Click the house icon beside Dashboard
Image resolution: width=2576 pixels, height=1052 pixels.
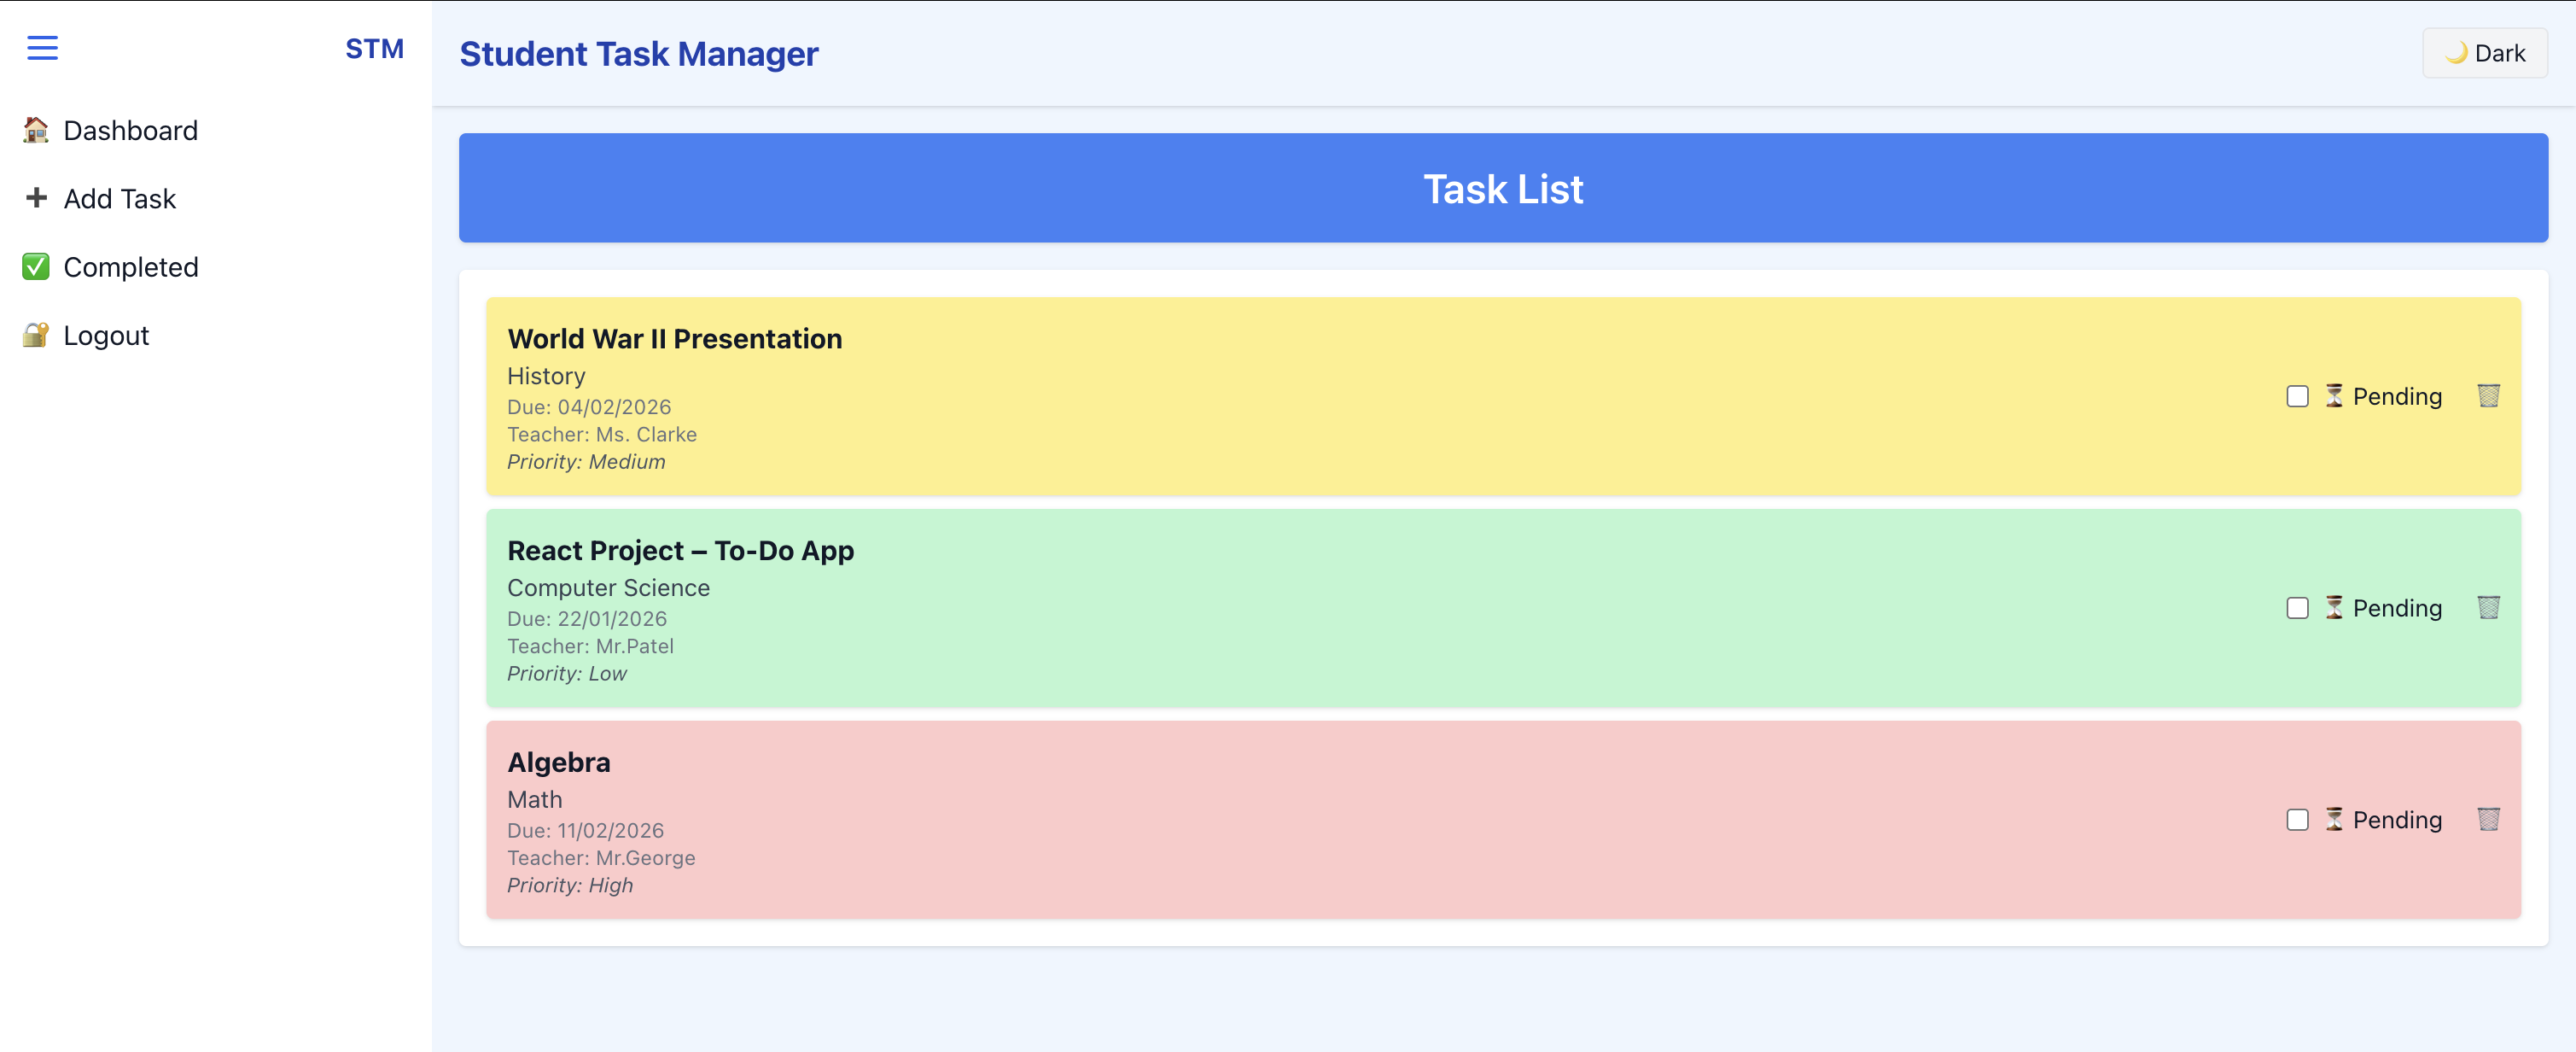pos(36,130)
